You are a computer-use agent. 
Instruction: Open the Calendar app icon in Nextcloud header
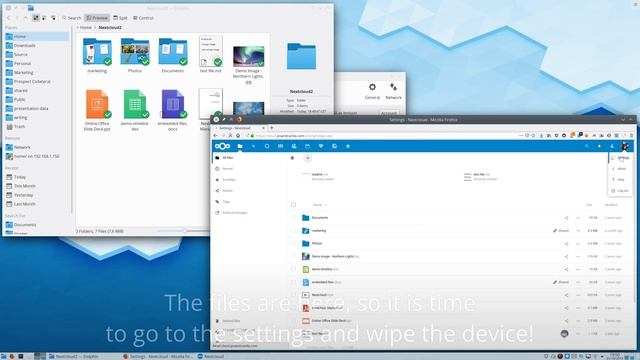pos(307,146)
